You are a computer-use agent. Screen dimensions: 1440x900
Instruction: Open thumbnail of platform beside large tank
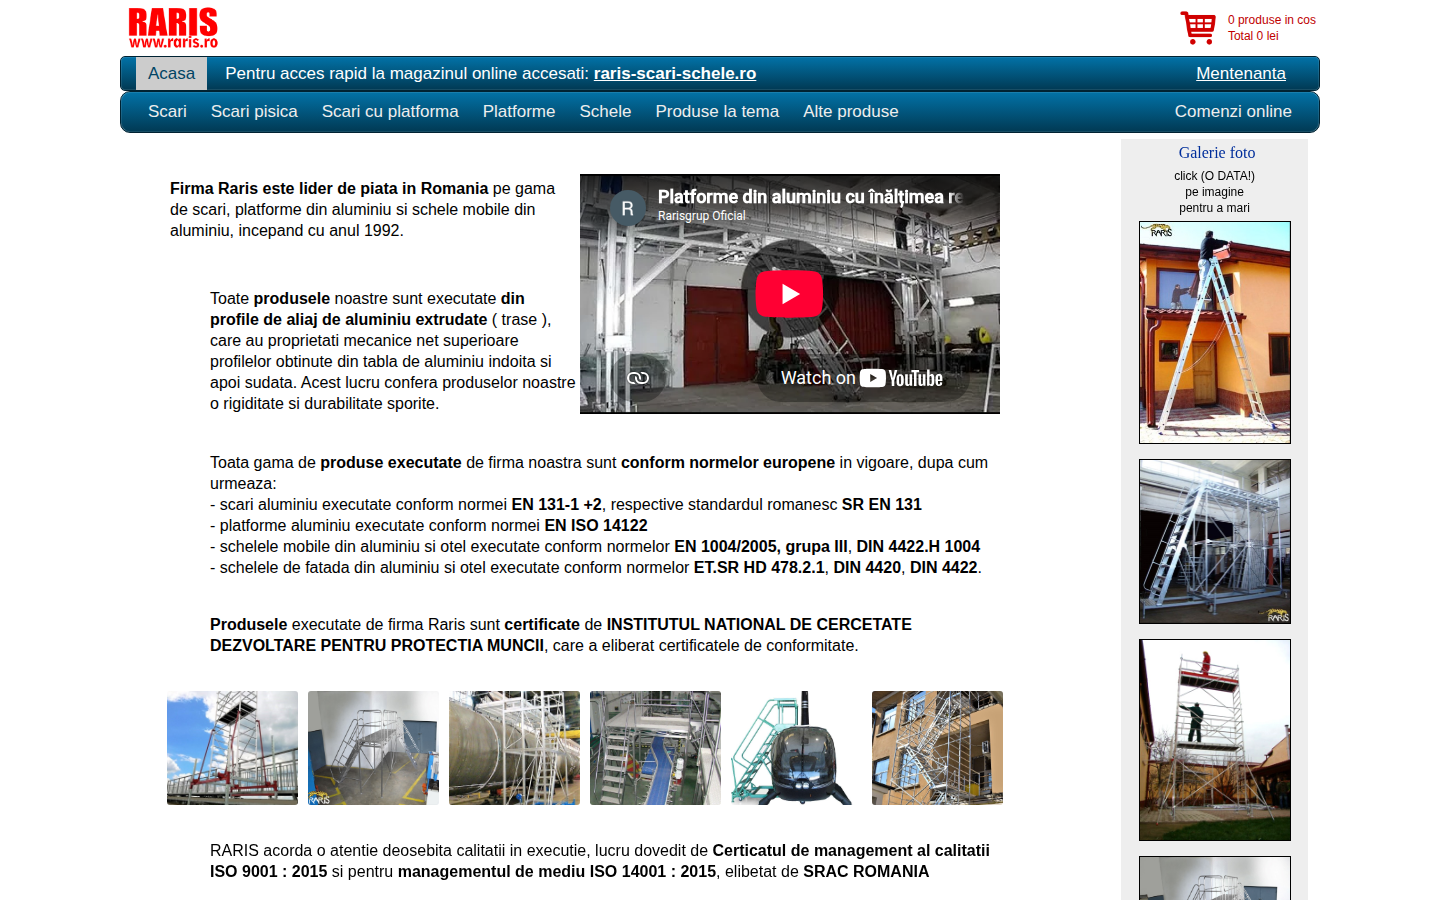[x=514, y=748]
